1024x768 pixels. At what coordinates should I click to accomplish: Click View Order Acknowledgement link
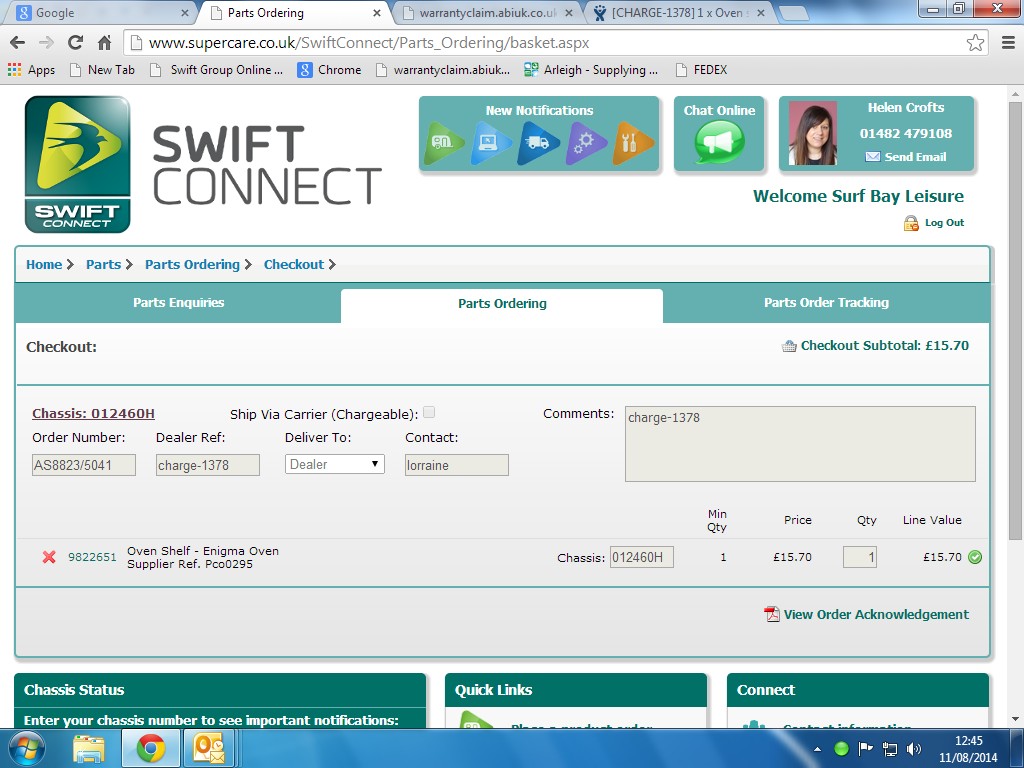click(876, 615)
